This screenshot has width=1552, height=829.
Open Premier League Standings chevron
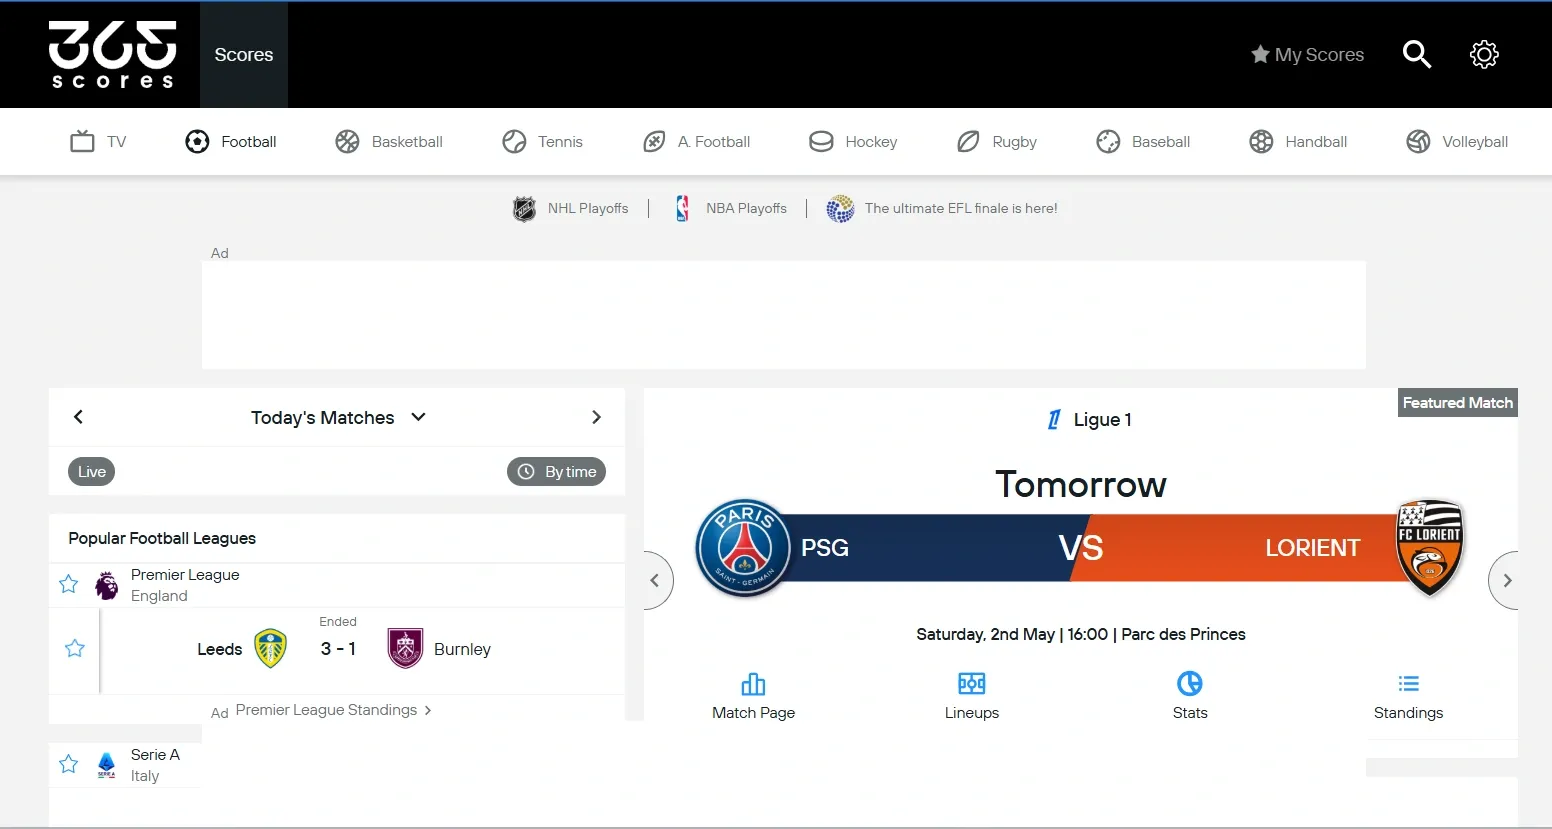[428, 710]
